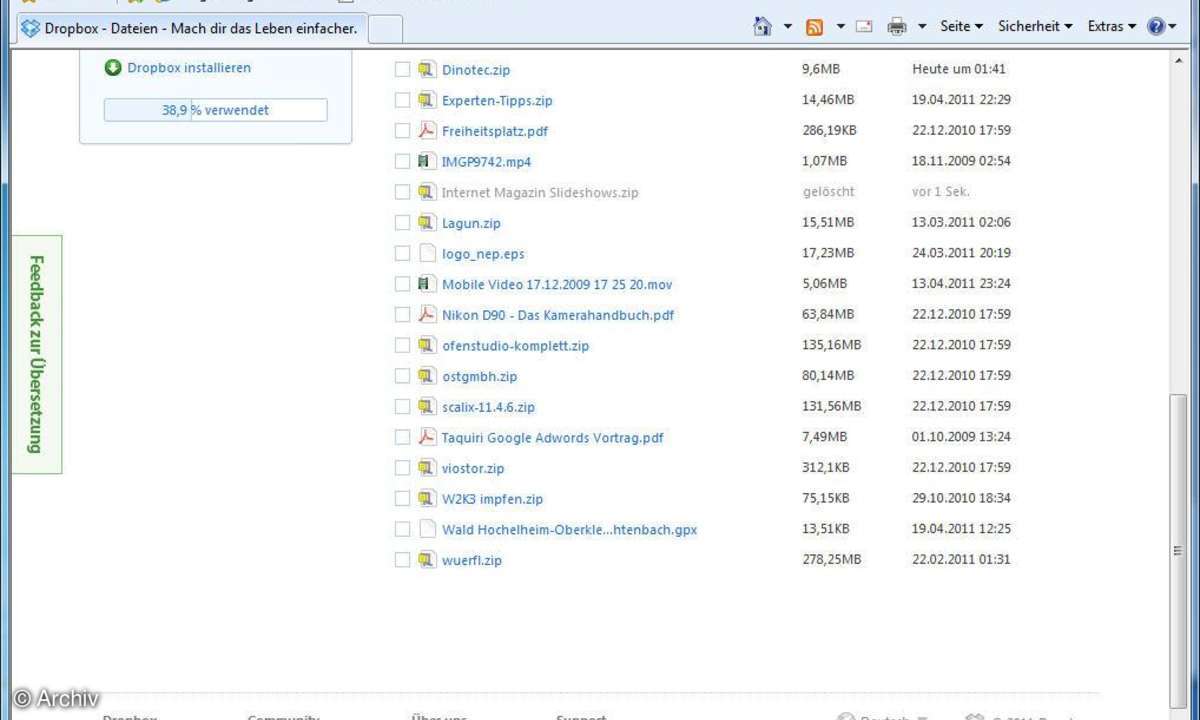The width and height of the screenshot is (1200, 720).
Task: Tick the checkbox for Experten-Tipps.zip
Action: click(x=402, y=100)
